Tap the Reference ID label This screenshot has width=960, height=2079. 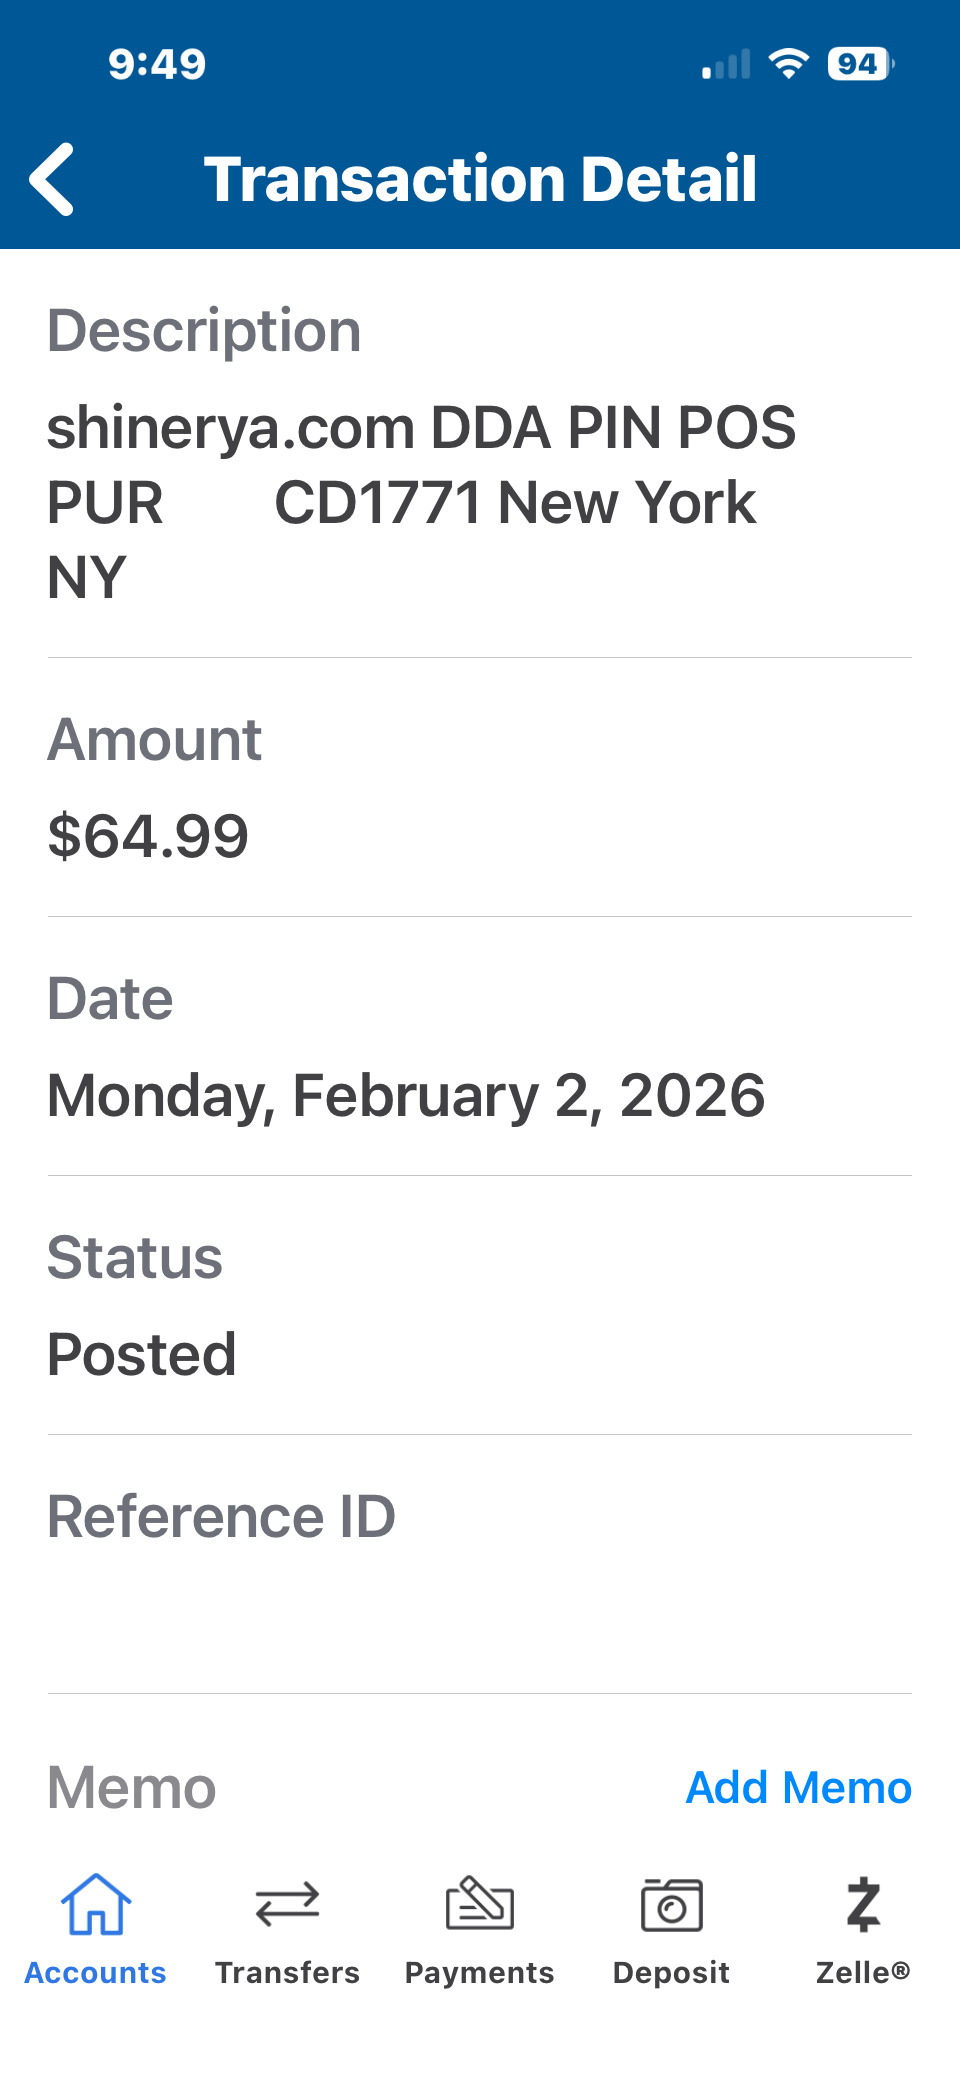click(221, 1516)
